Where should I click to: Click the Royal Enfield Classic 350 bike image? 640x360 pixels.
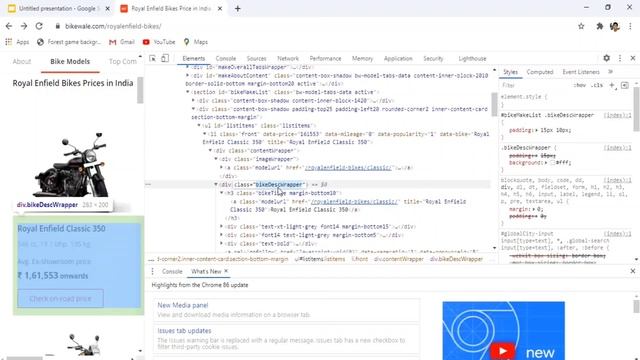click(72, 165)
